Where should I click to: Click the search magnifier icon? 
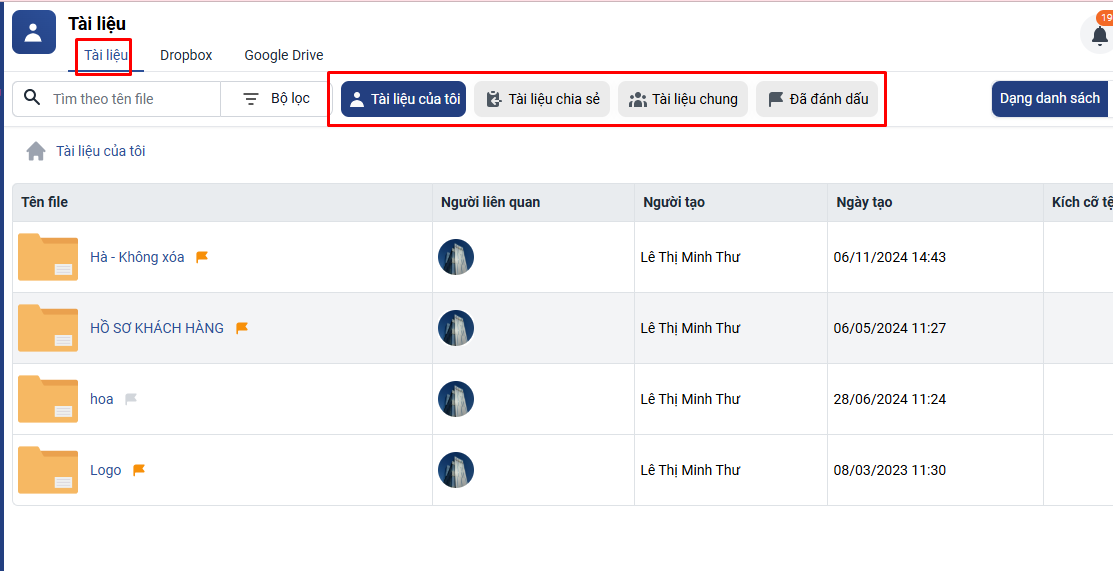pos(32,98)
